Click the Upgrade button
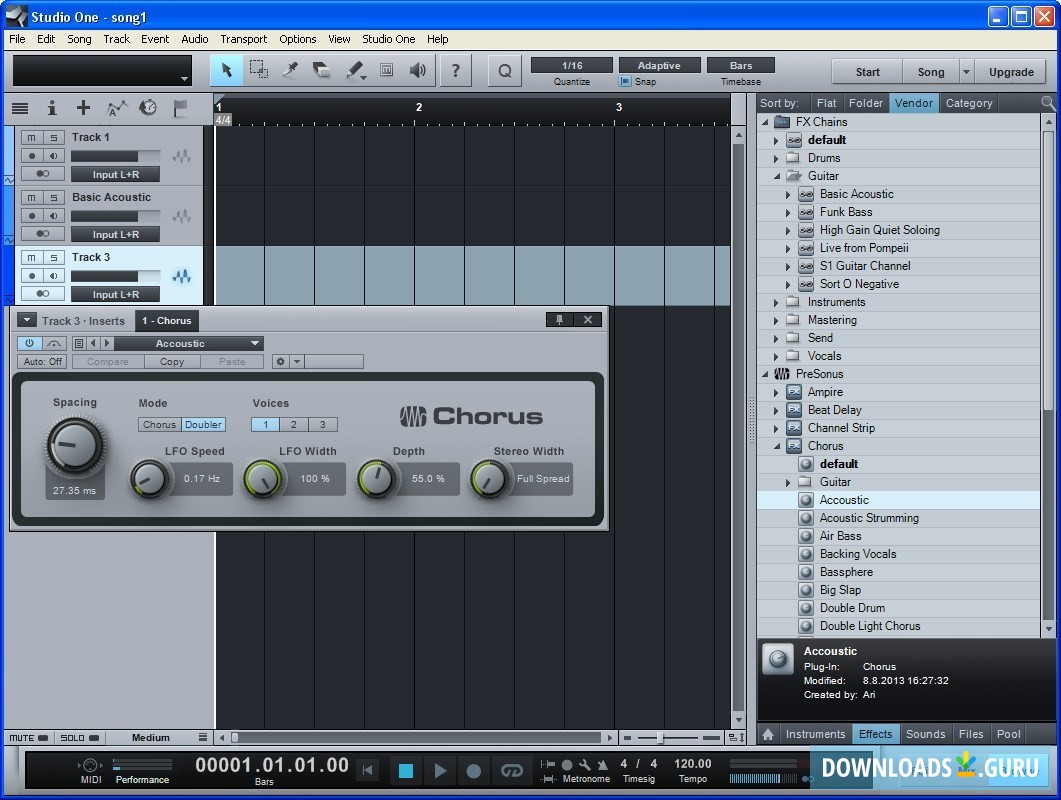 [x=1011, y=71]
